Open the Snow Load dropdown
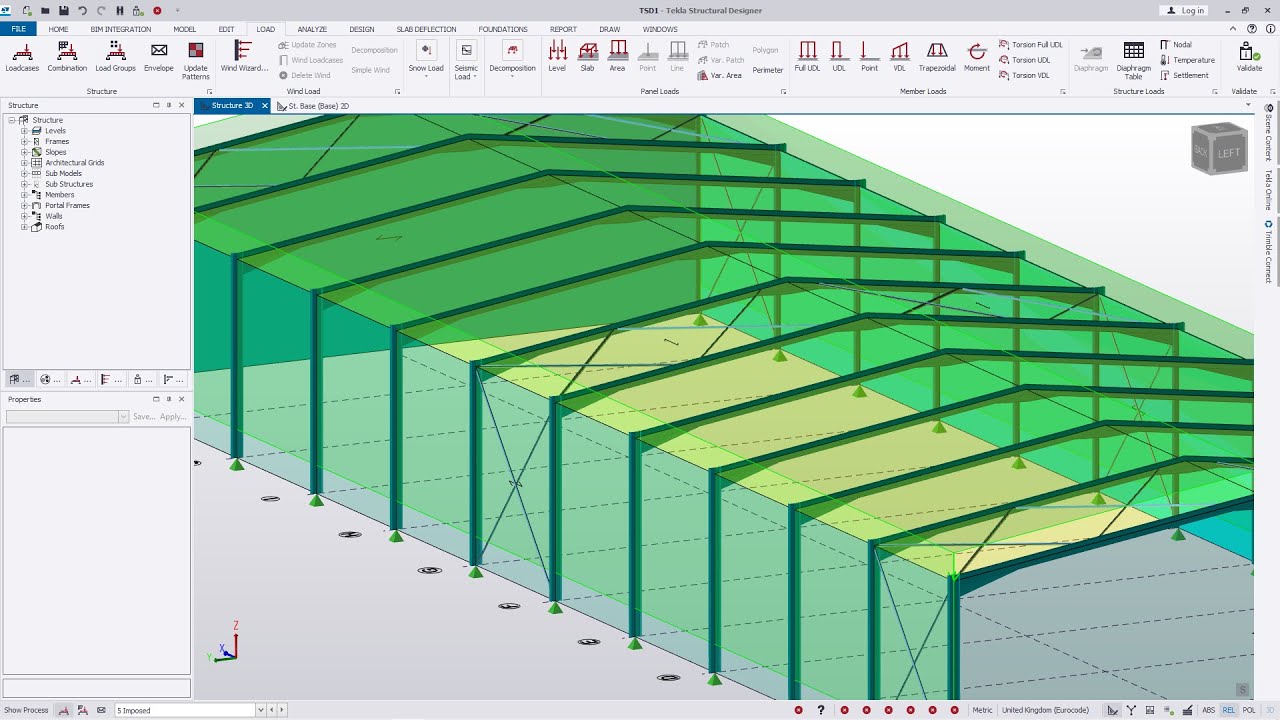 [x=426, y=61]
